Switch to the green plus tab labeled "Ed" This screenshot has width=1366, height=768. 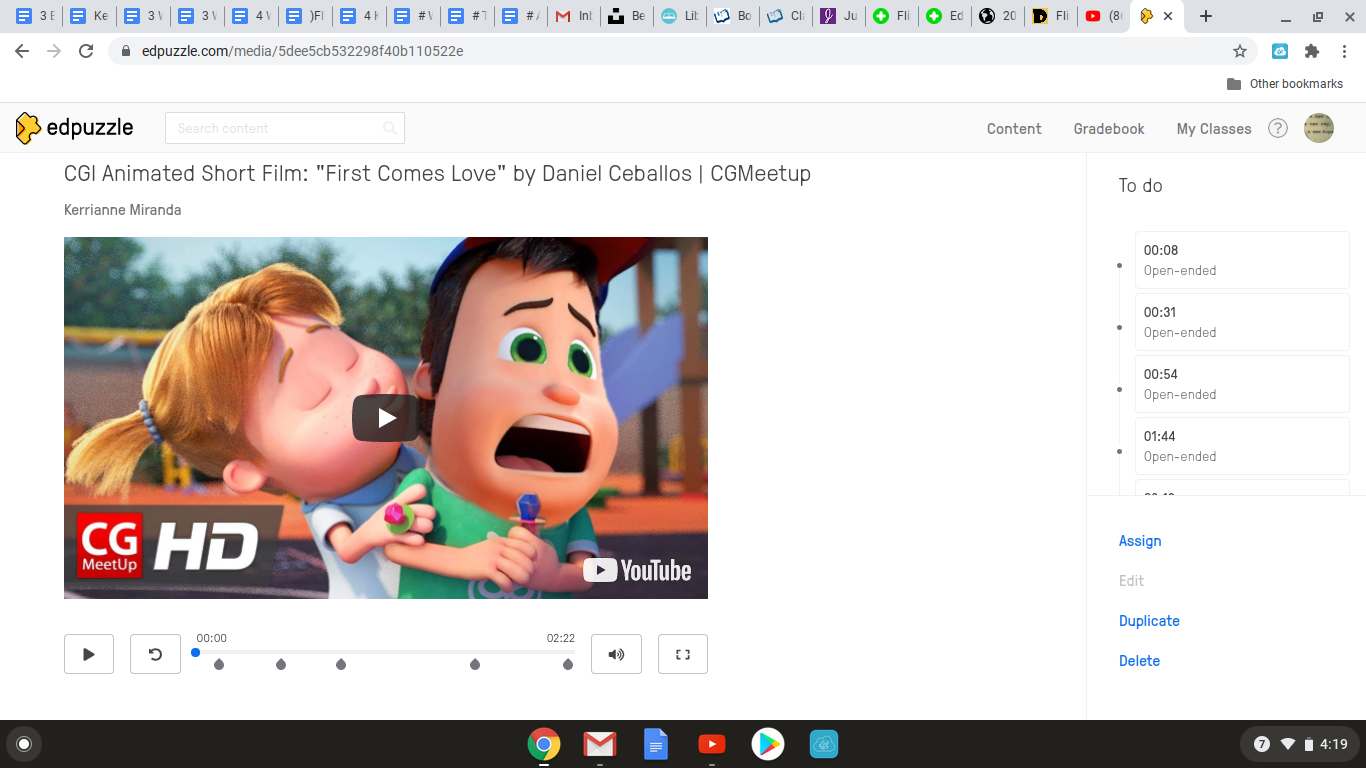[x=945, y=16]
